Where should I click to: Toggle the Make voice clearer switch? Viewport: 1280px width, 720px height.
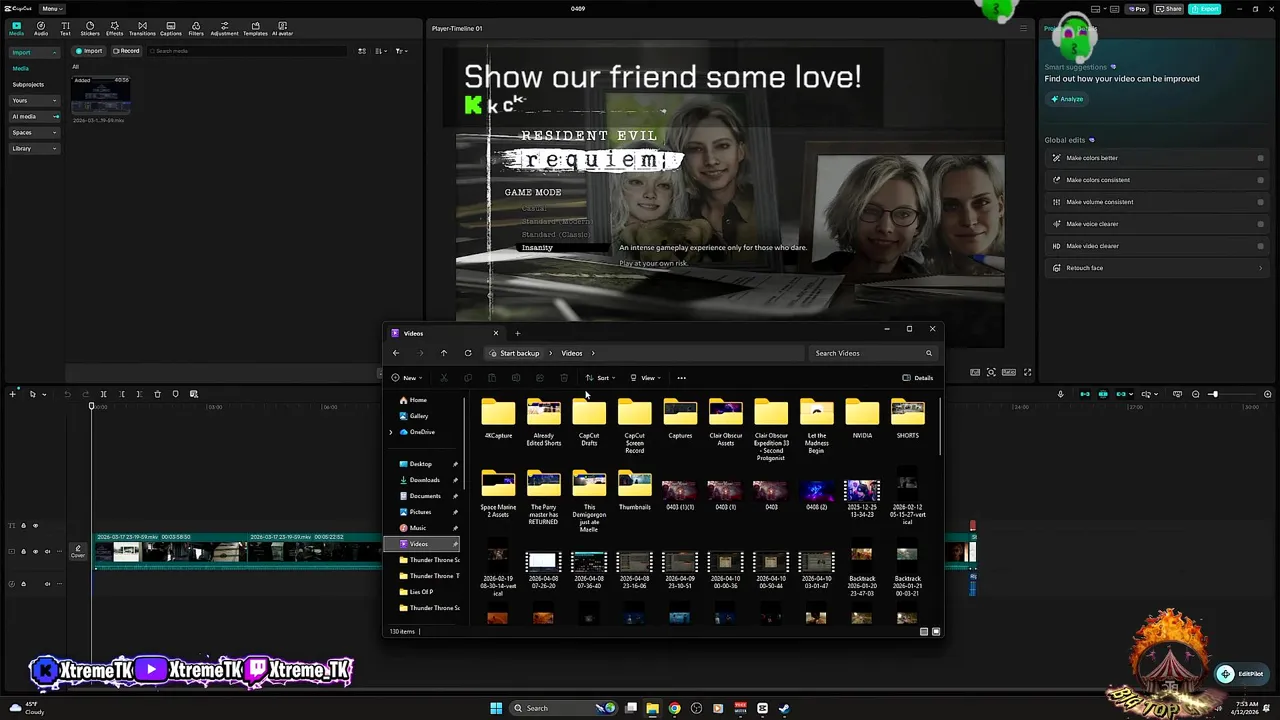(1260, 224)
